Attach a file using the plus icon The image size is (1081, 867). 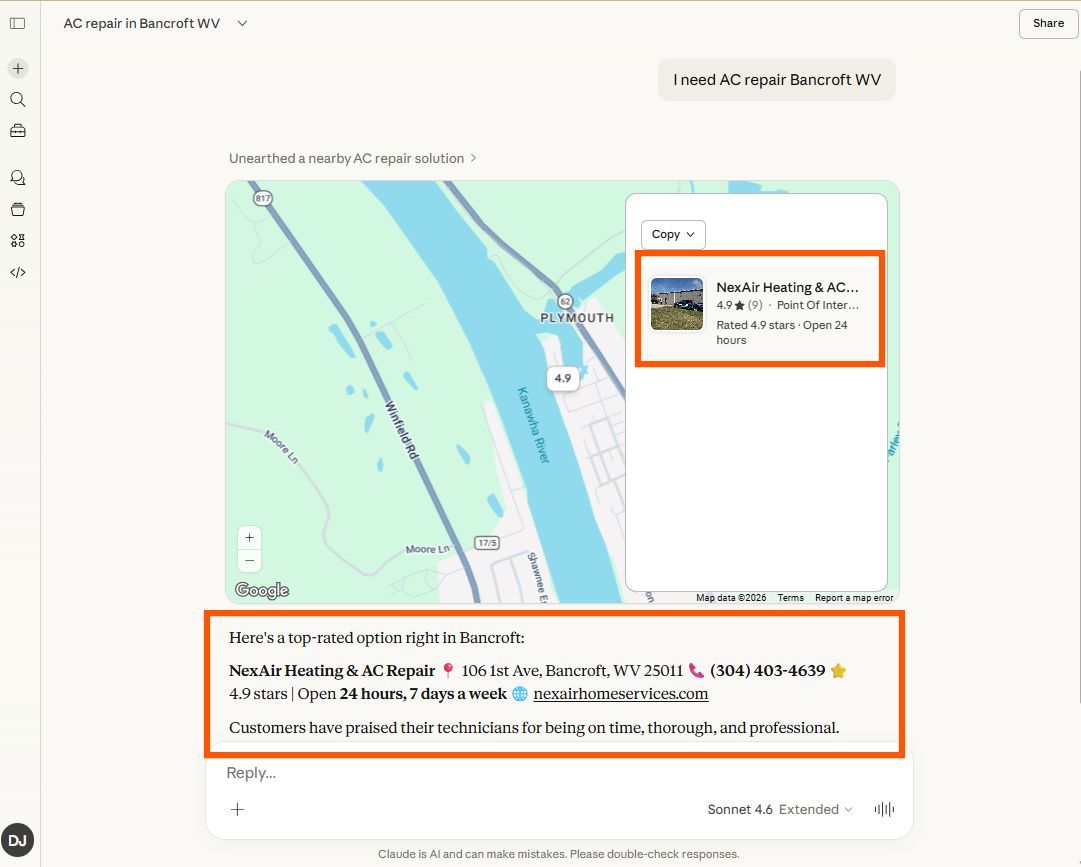tap(237, 809)
